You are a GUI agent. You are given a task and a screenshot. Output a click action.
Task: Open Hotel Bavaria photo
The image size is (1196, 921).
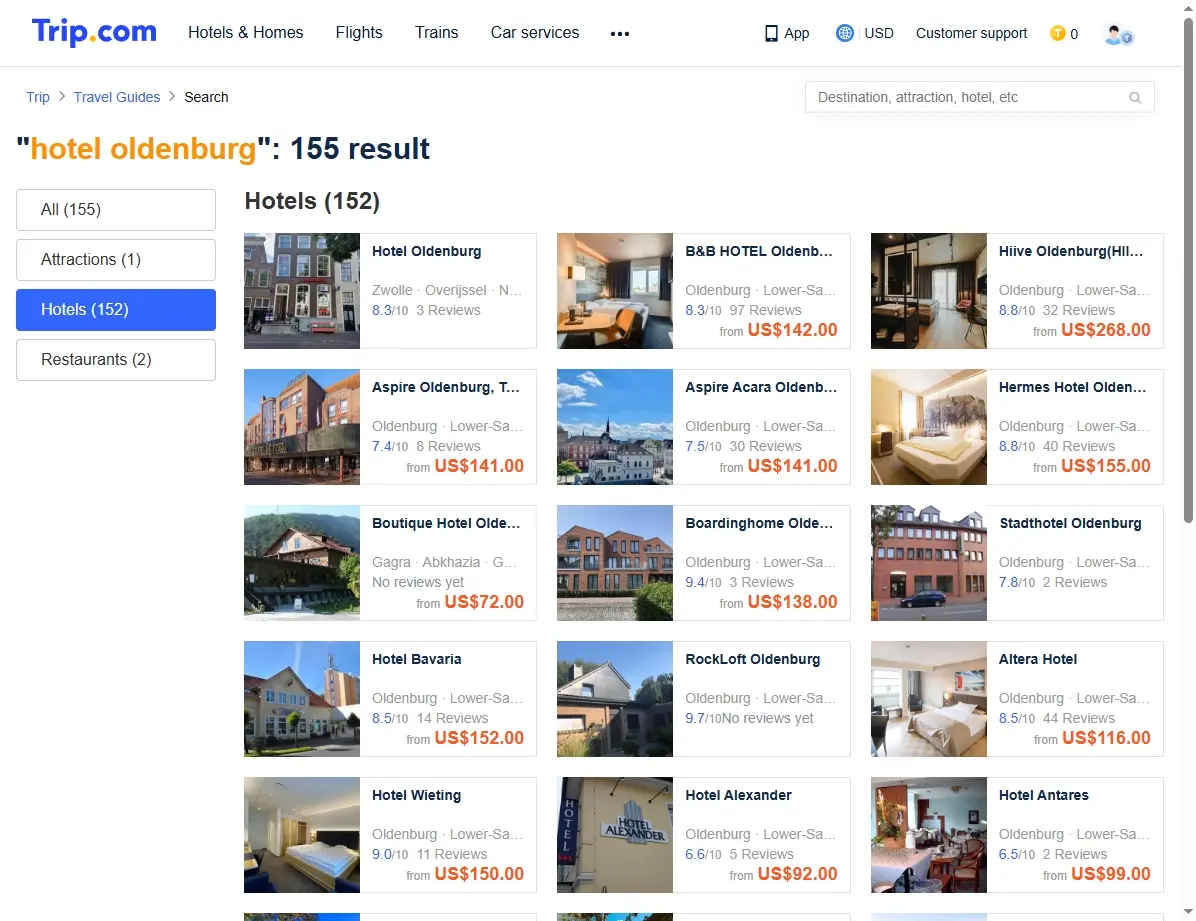(302, 699)
